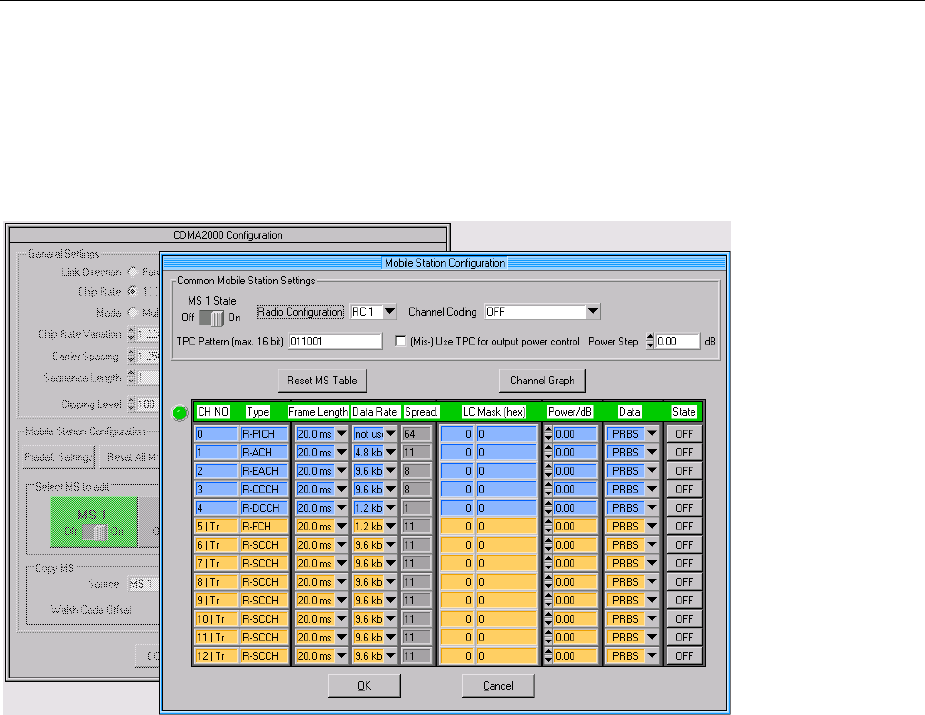Open Data dropdown for channel 8 R-SCCH
Image resolution: width=925 pixels, height=715 pixels.
pyautogui.click(x=652, y=582)
